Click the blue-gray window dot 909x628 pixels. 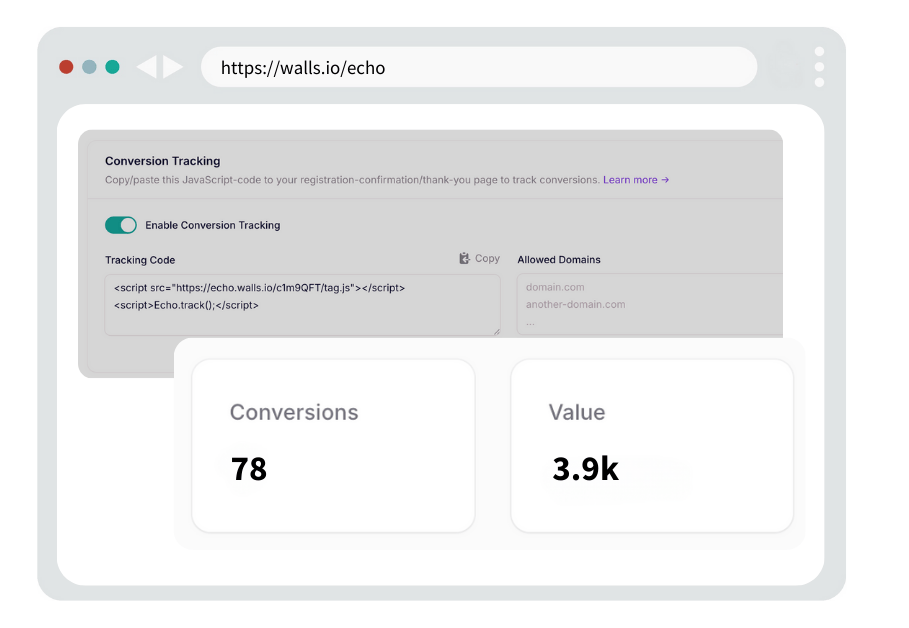click(x=89, y=66)
